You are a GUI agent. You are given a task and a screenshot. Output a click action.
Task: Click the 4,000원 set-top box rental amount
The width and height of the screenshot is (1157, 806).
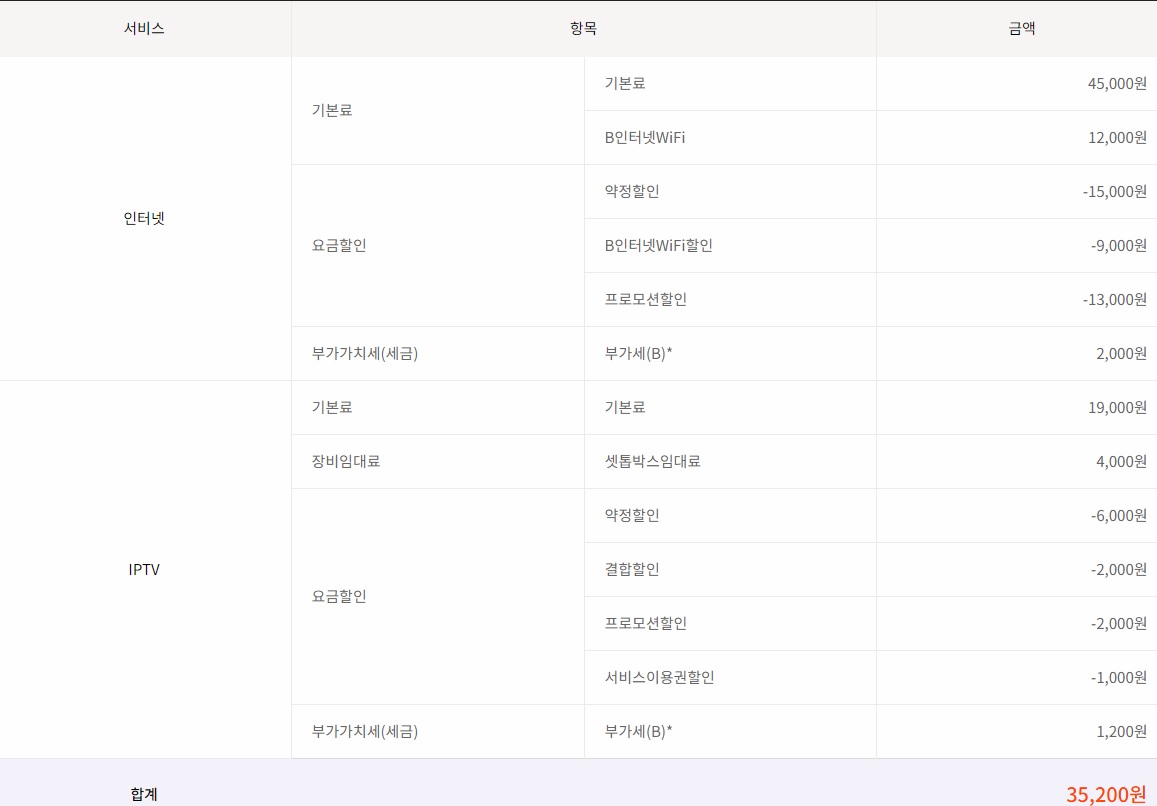(x=1121, y=461)
